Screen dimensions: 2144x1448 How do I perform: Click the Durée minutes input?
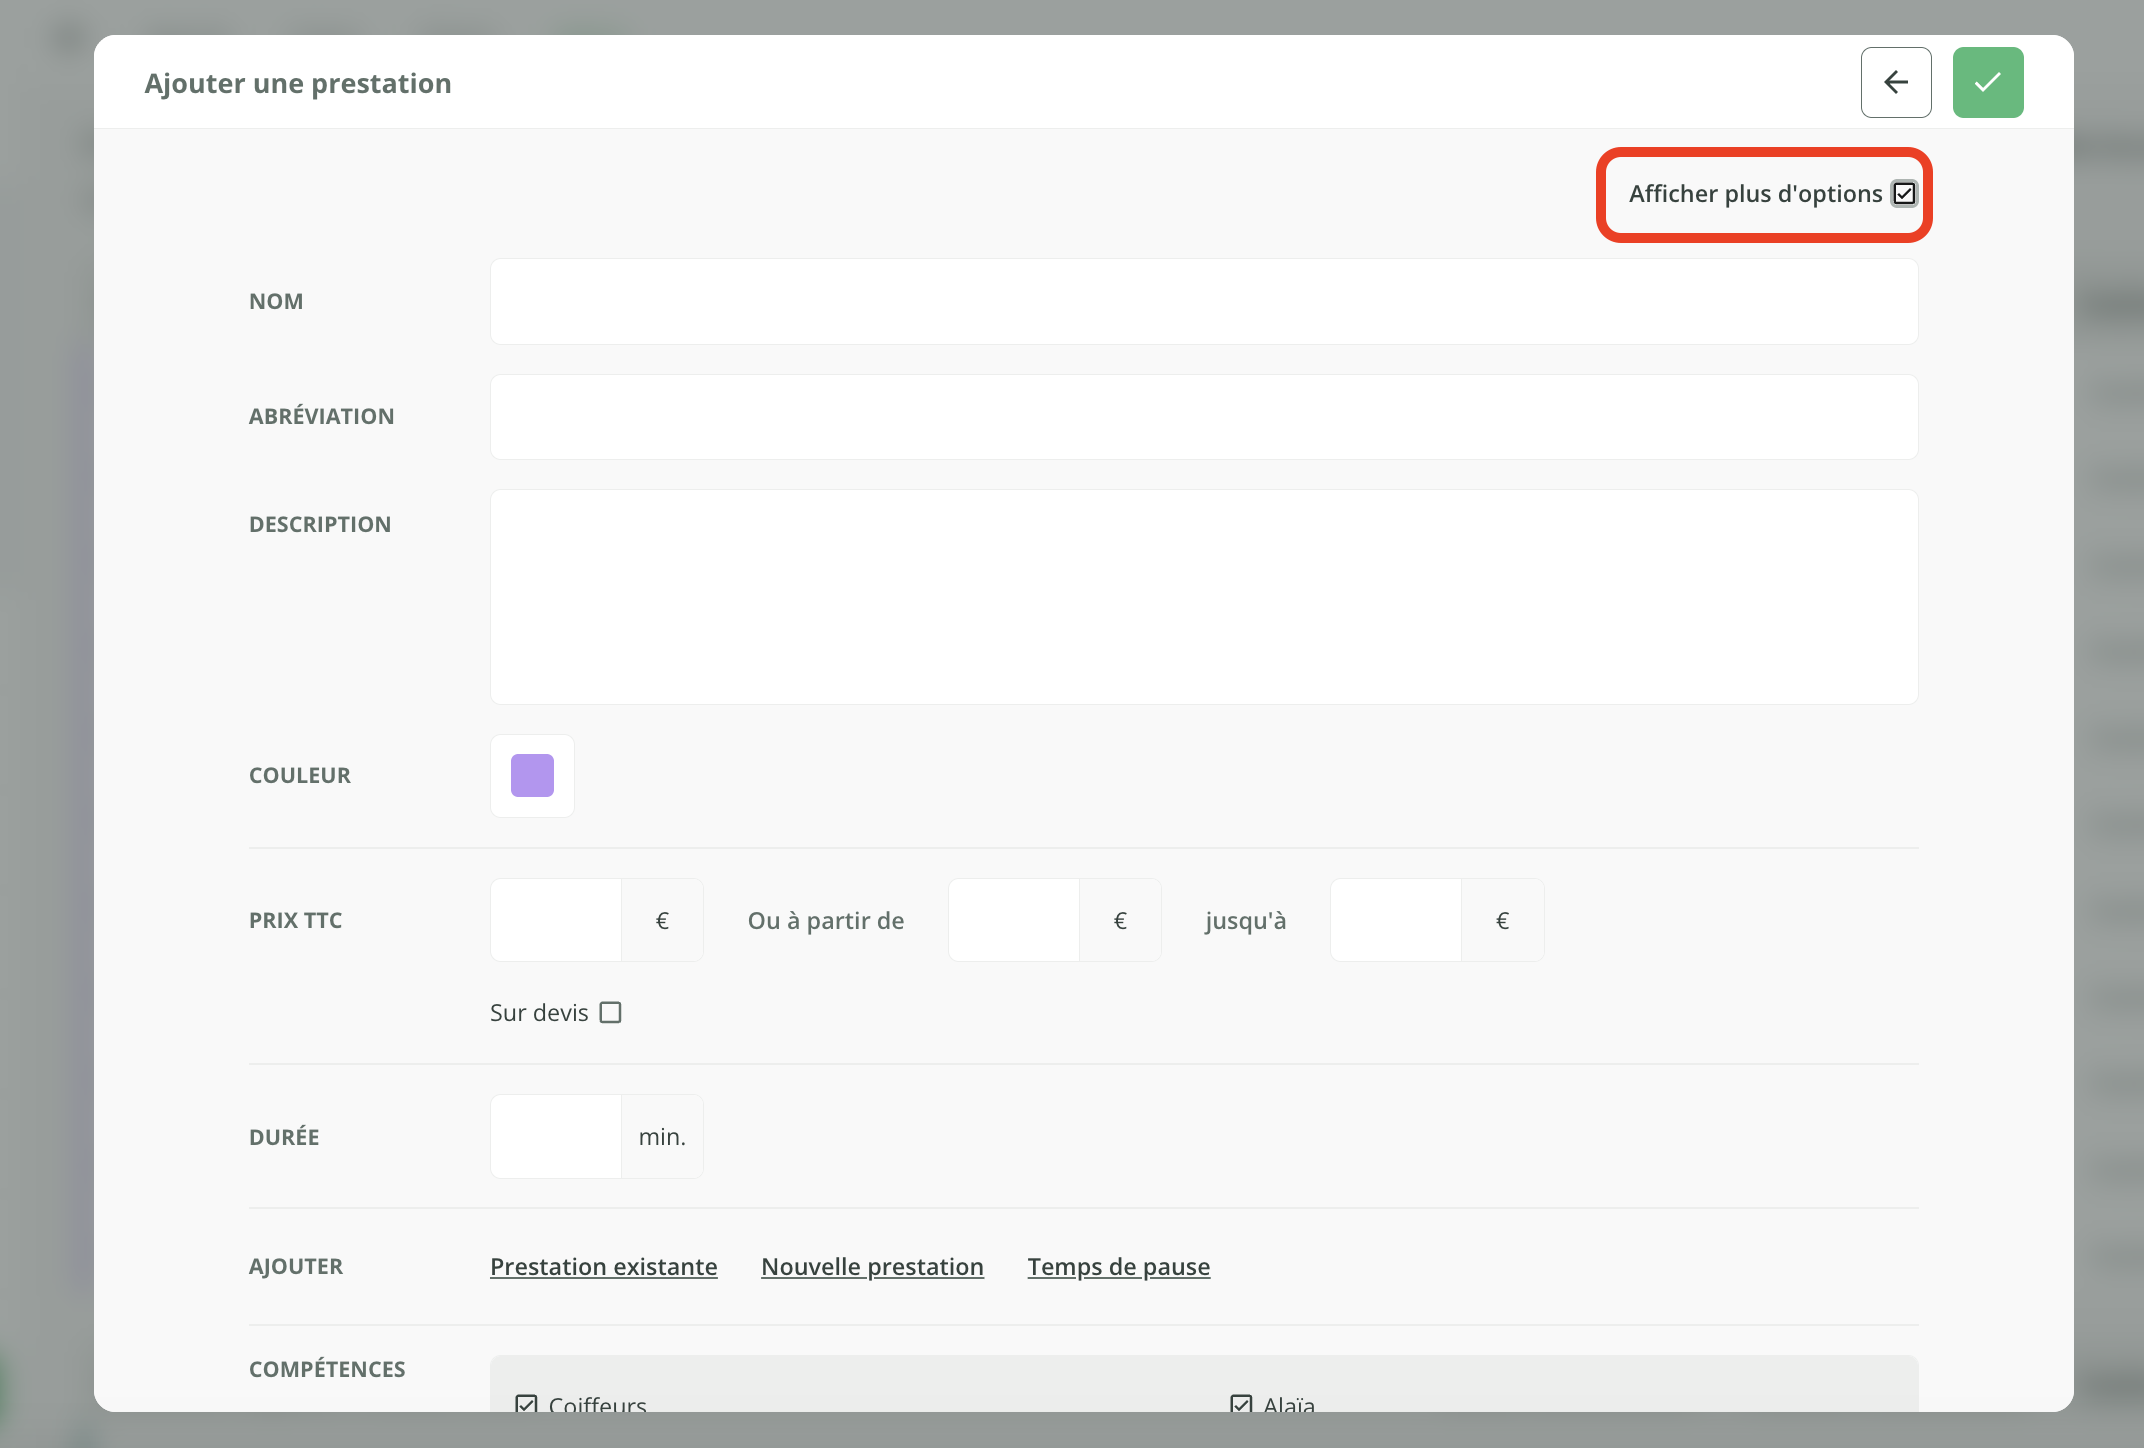click(x=556, y=1137)
